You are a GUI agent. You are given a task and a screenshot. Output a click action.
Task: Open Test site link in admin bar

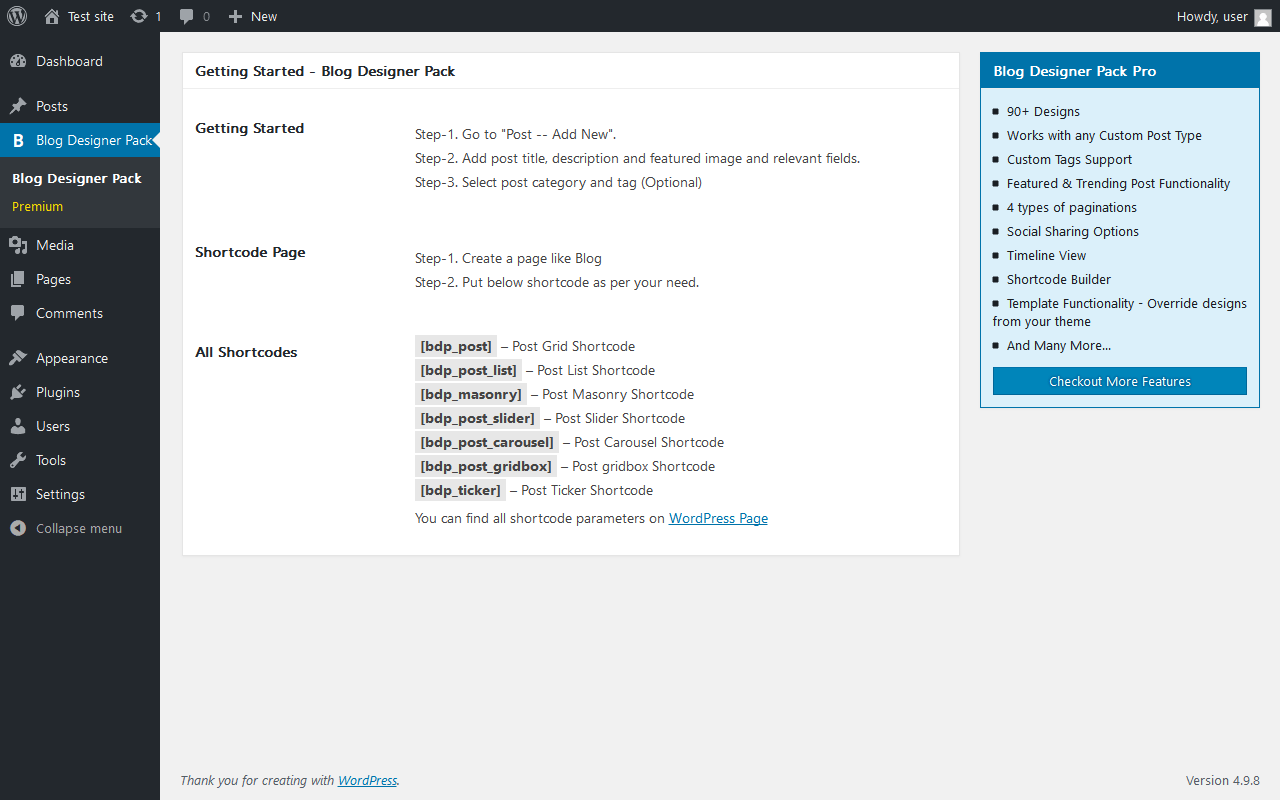(91, 16)
